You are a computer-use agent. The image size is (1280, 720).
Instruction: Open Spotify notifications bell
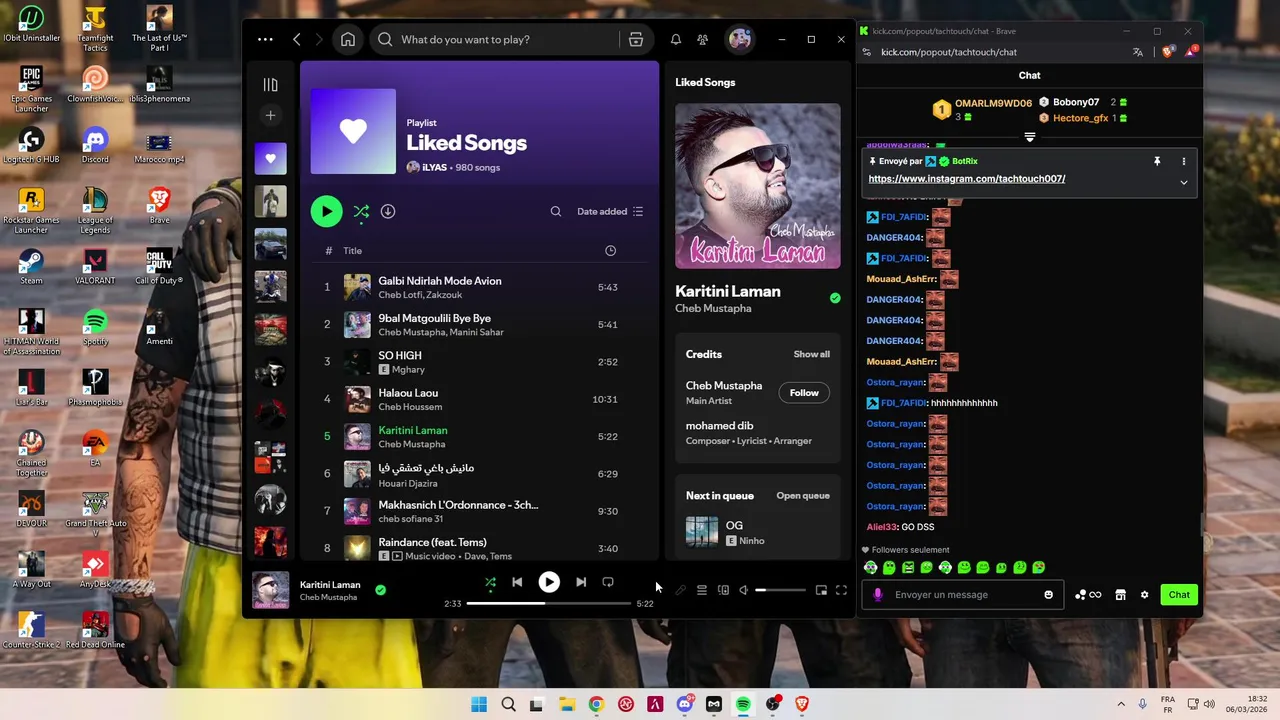pos(676,39)
